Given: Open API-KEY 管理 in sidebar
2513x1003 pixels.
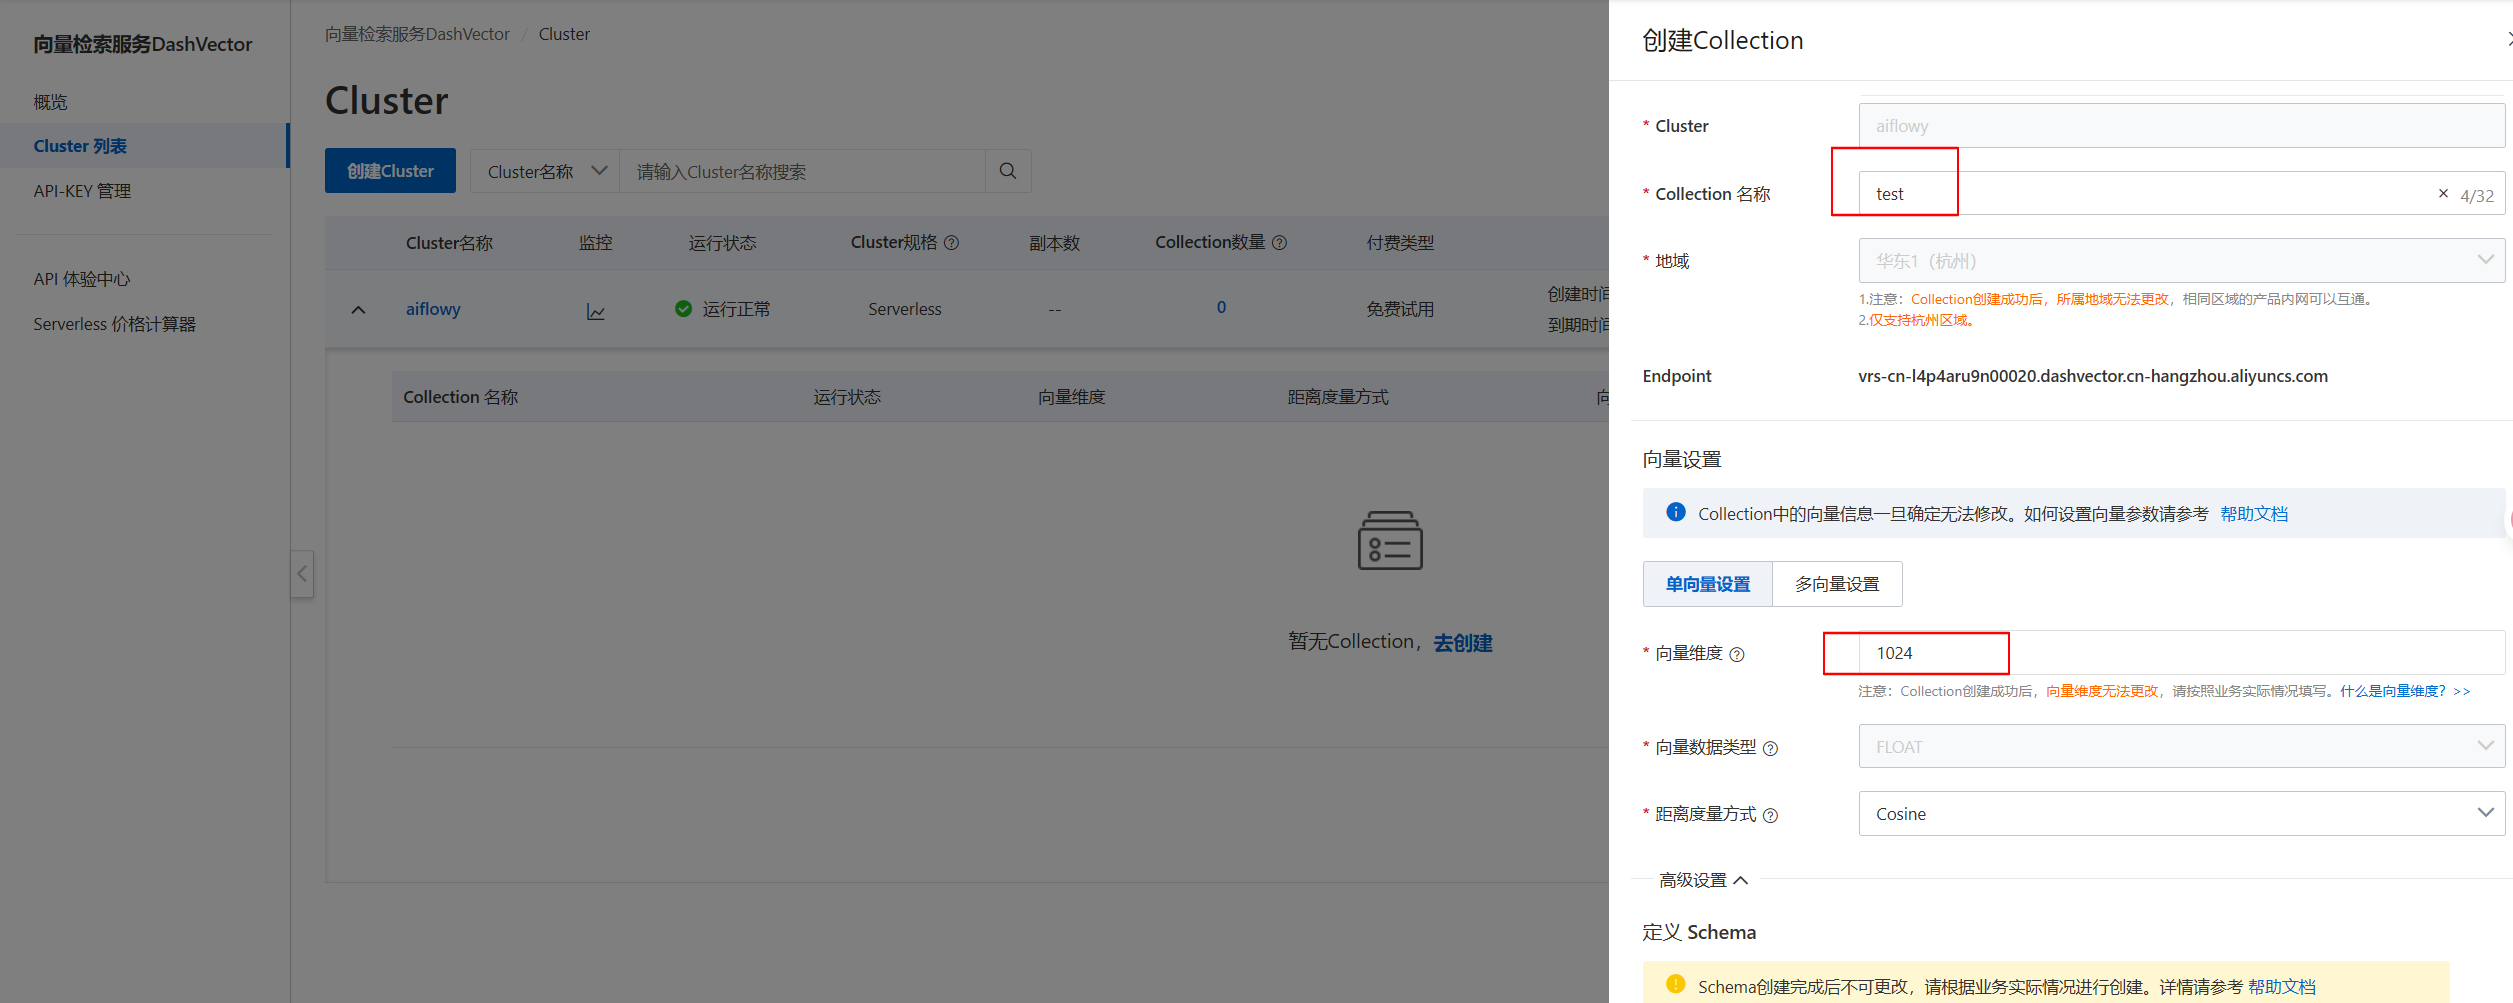Looking at the screenshot, I should [x=82, y=191].
